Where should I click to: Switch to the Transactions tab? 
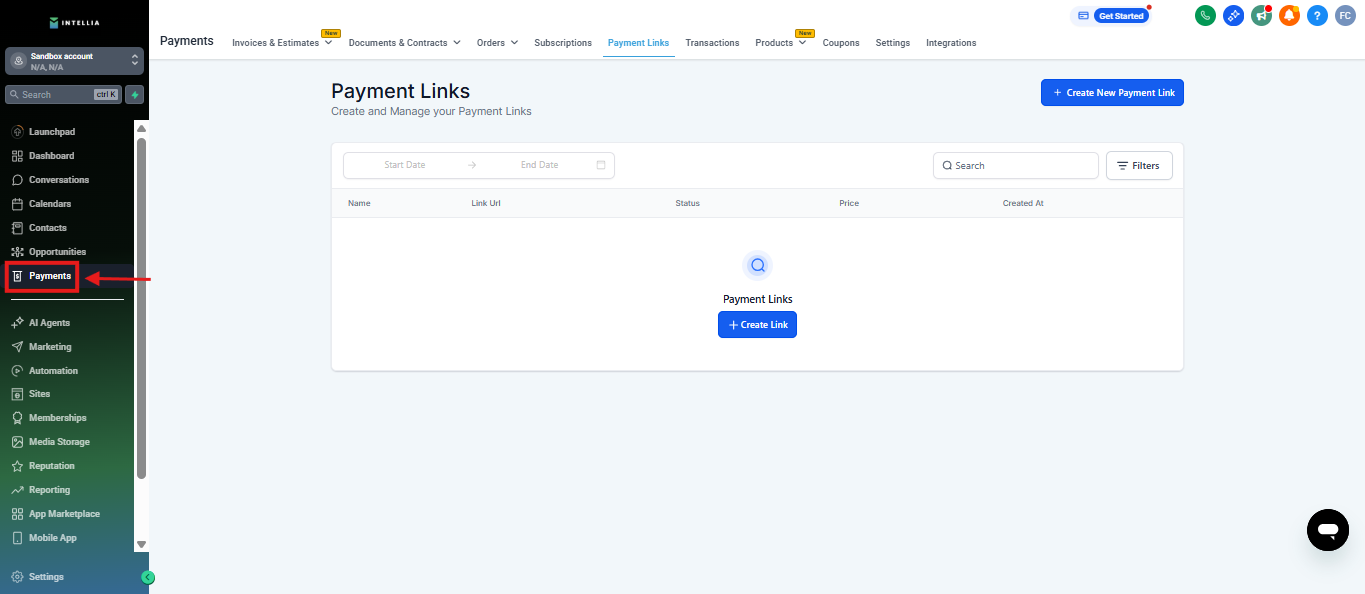(x=712, y=43)
